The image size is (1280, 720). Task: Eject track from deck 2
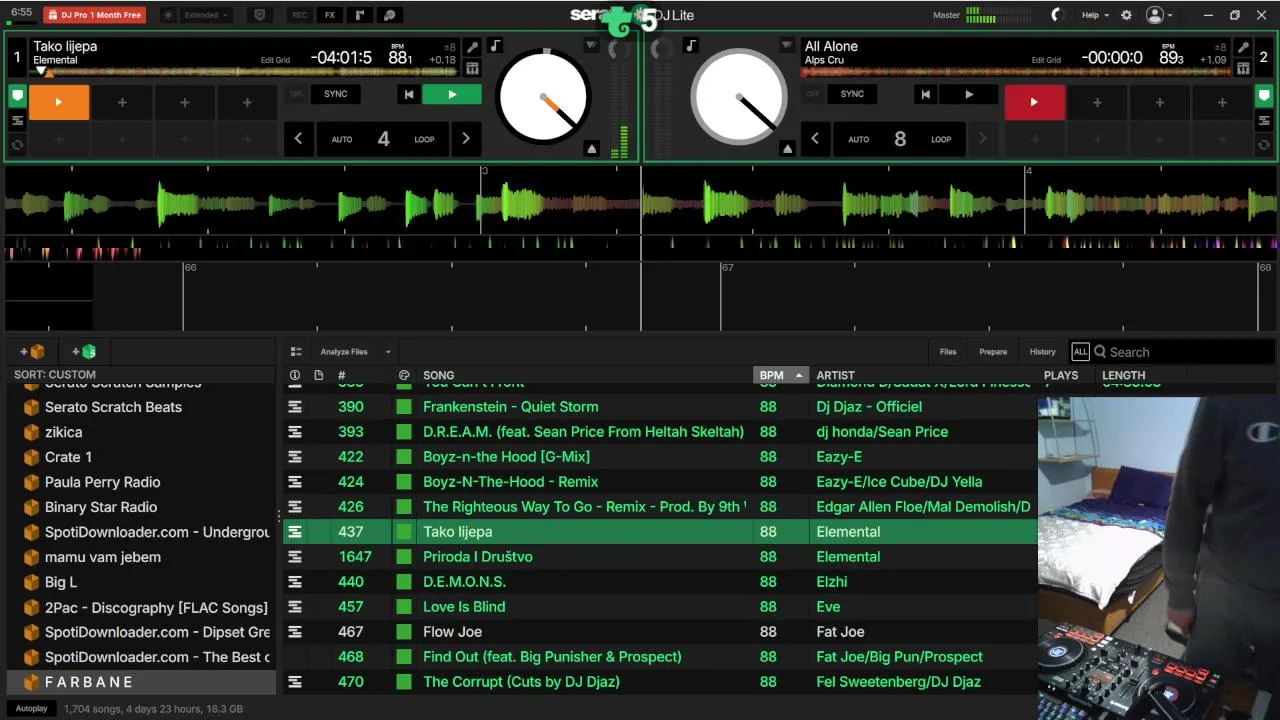click(x=787, y=148)
